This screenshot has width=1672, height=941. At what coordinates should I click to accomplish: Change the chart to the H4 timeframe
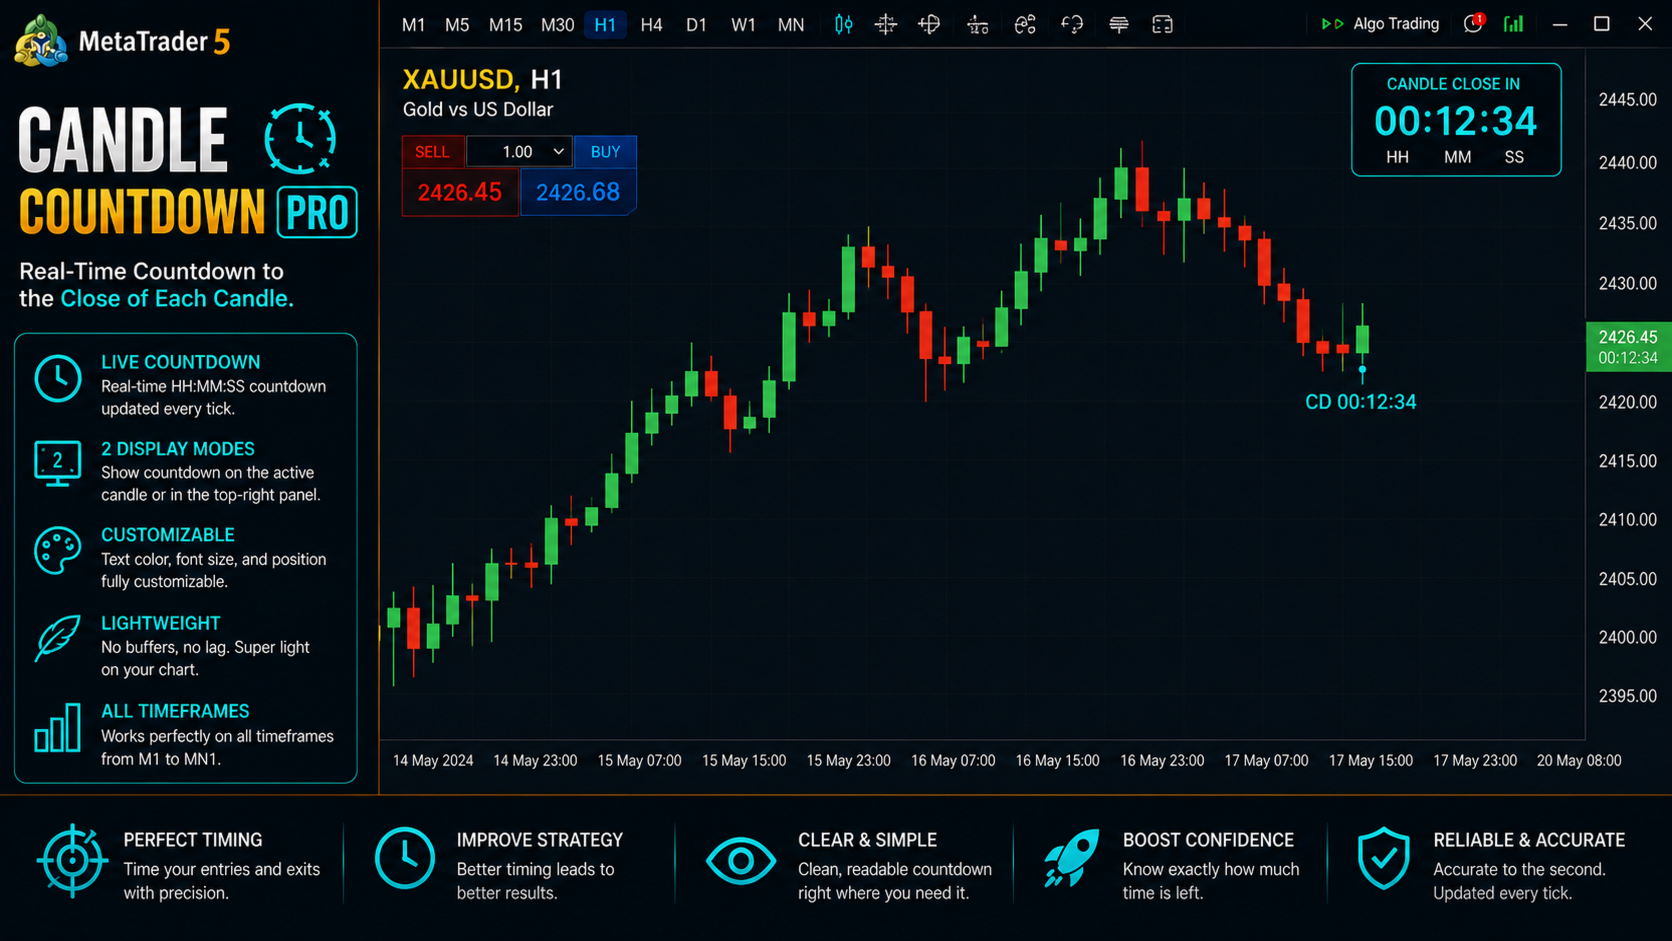[x=651, y=25]
